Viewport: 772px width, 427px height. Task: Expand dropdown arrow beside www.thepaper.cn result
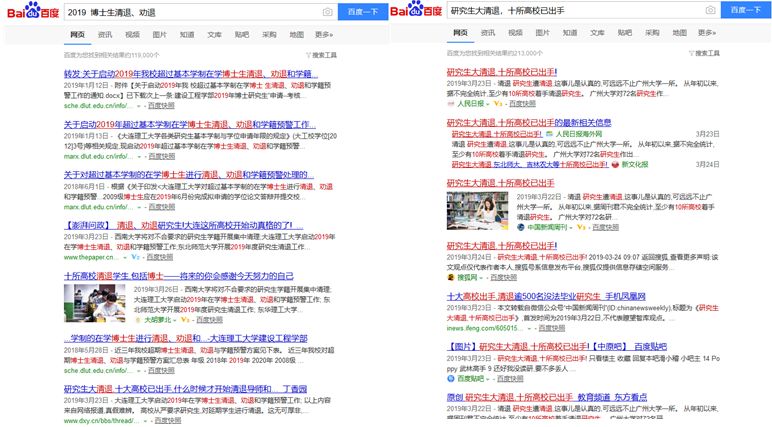click(x=125, y=258)
